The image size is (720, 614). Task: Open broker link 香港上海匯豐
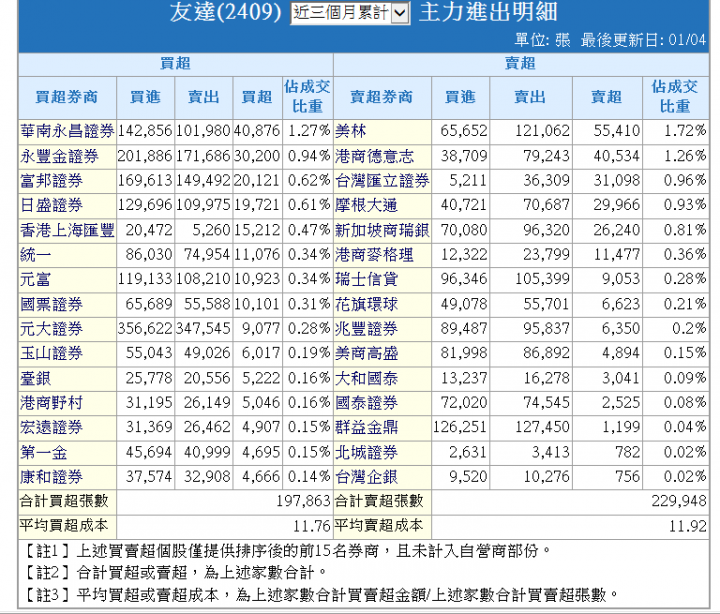[x=67, y=230]
